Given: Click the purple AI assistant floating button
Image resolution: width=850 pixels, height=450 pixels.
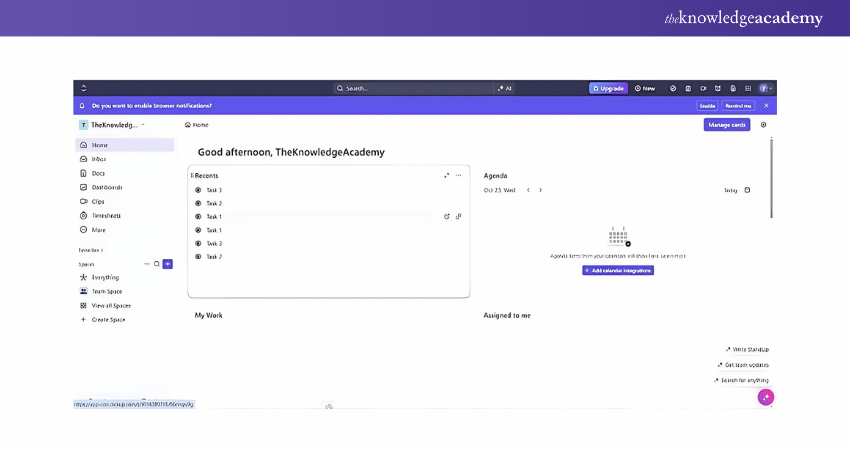Looking at the screenshot, I should pos(766,397).
